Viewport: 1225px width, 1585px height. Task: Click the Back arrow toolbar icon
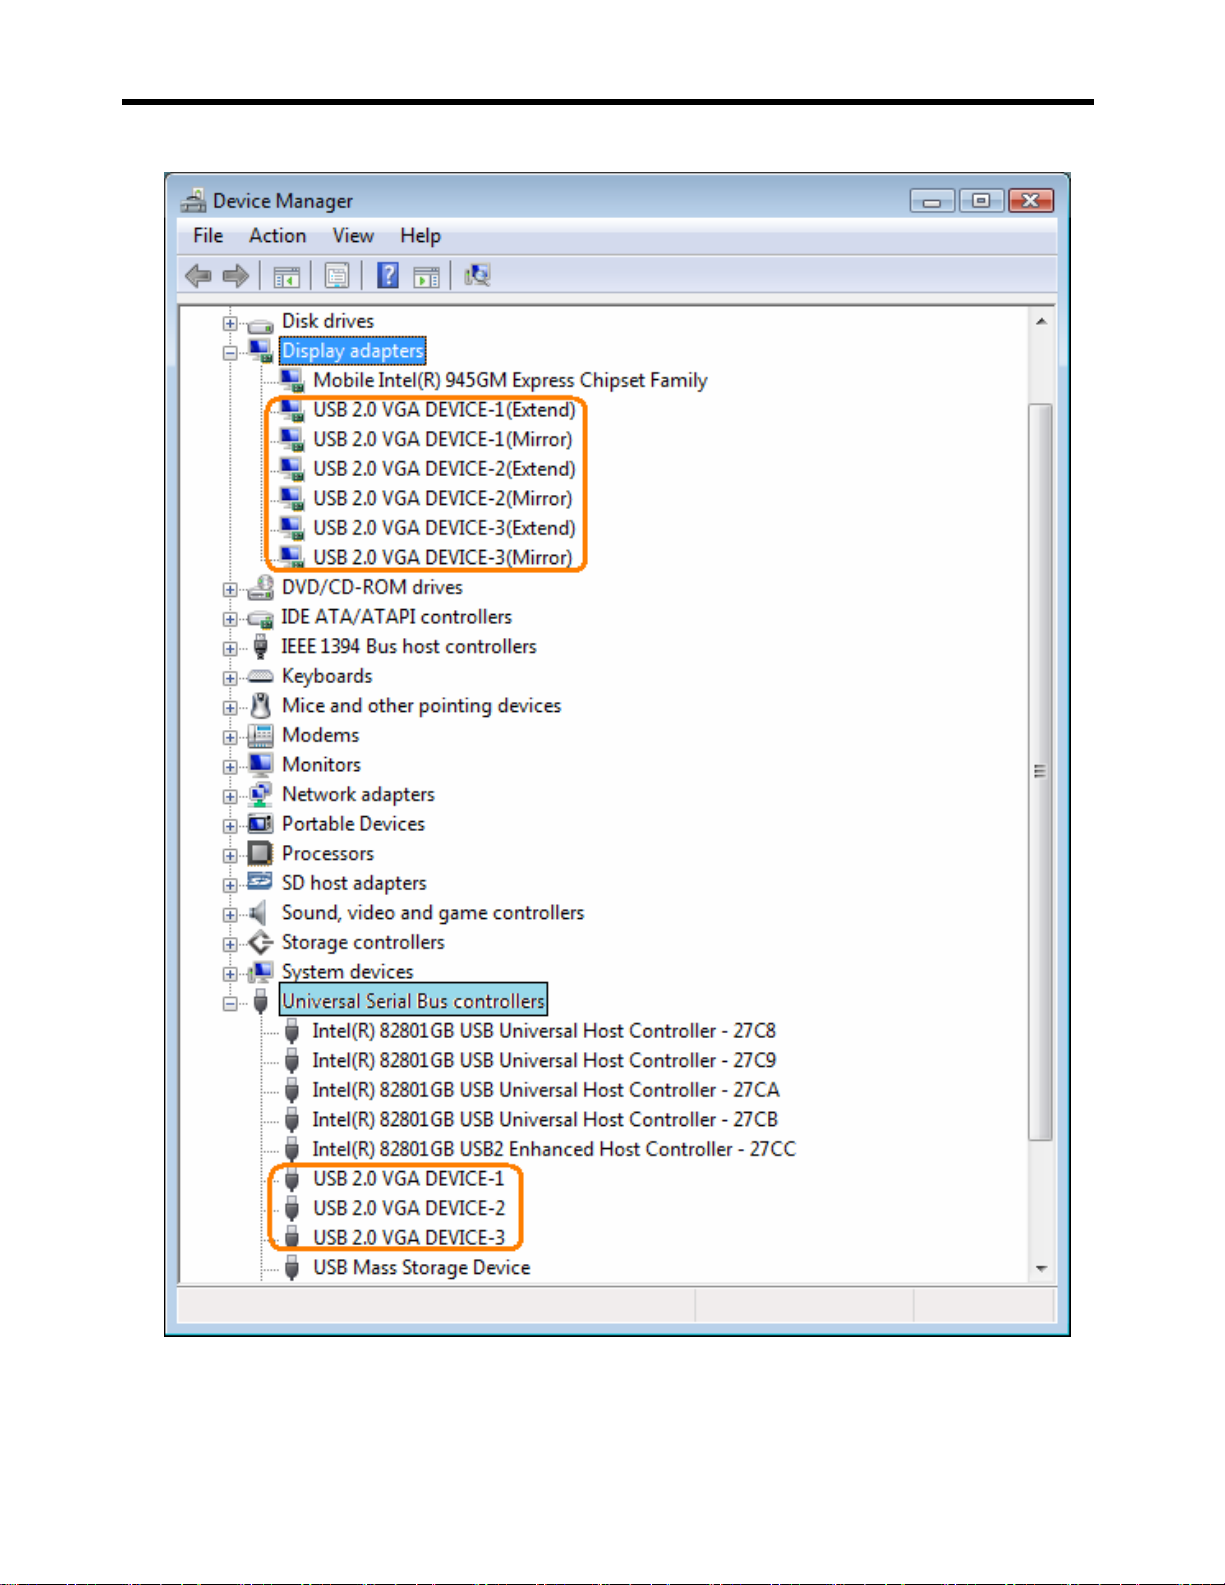click(x=198, y=275)
